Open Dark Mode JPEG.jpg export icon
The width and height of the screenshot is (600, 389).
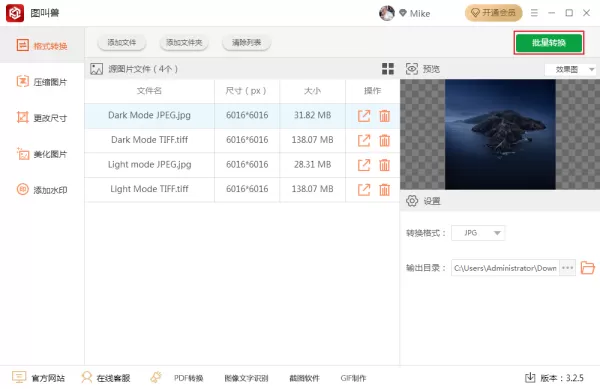click(364, 116)
